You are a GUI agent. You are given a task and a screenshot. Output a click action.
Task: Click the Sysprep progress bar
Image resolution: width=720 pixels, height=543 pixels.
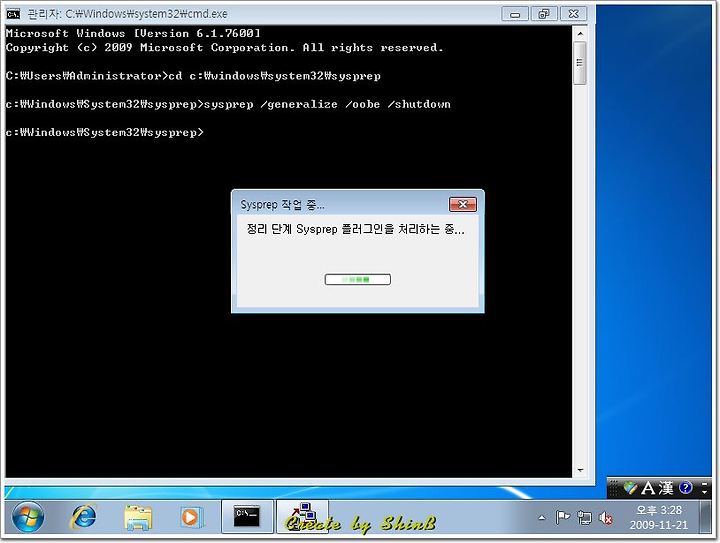tap(358, 280)
